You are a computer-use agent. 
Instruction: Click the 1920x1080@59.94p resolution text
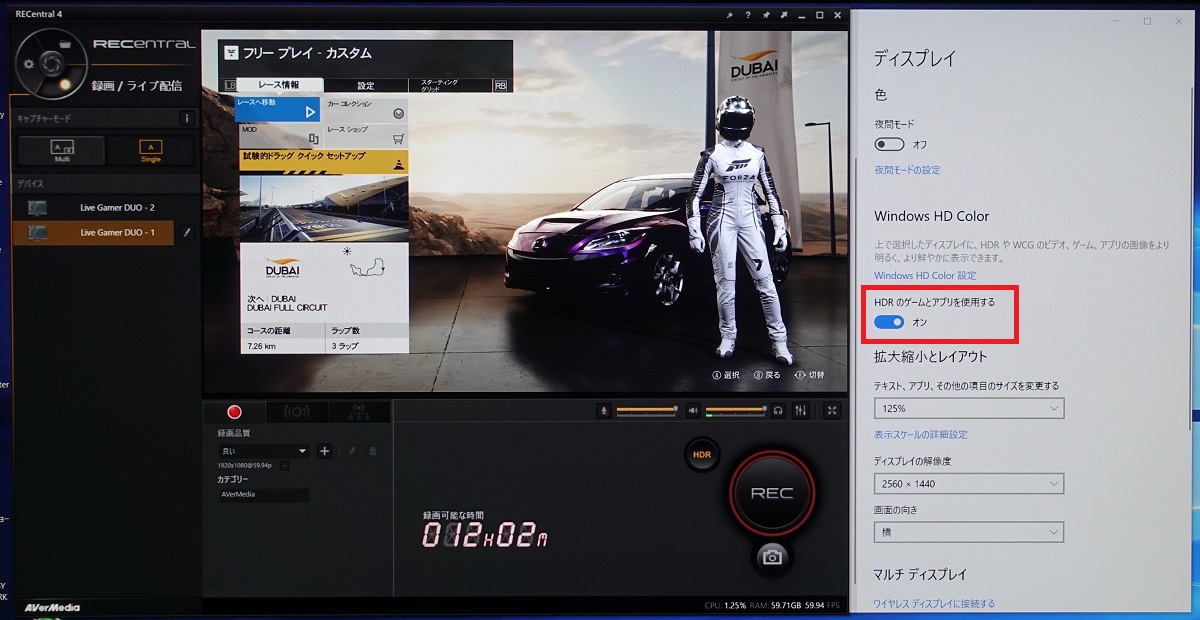pyautogui.click(x=247, y=466)
